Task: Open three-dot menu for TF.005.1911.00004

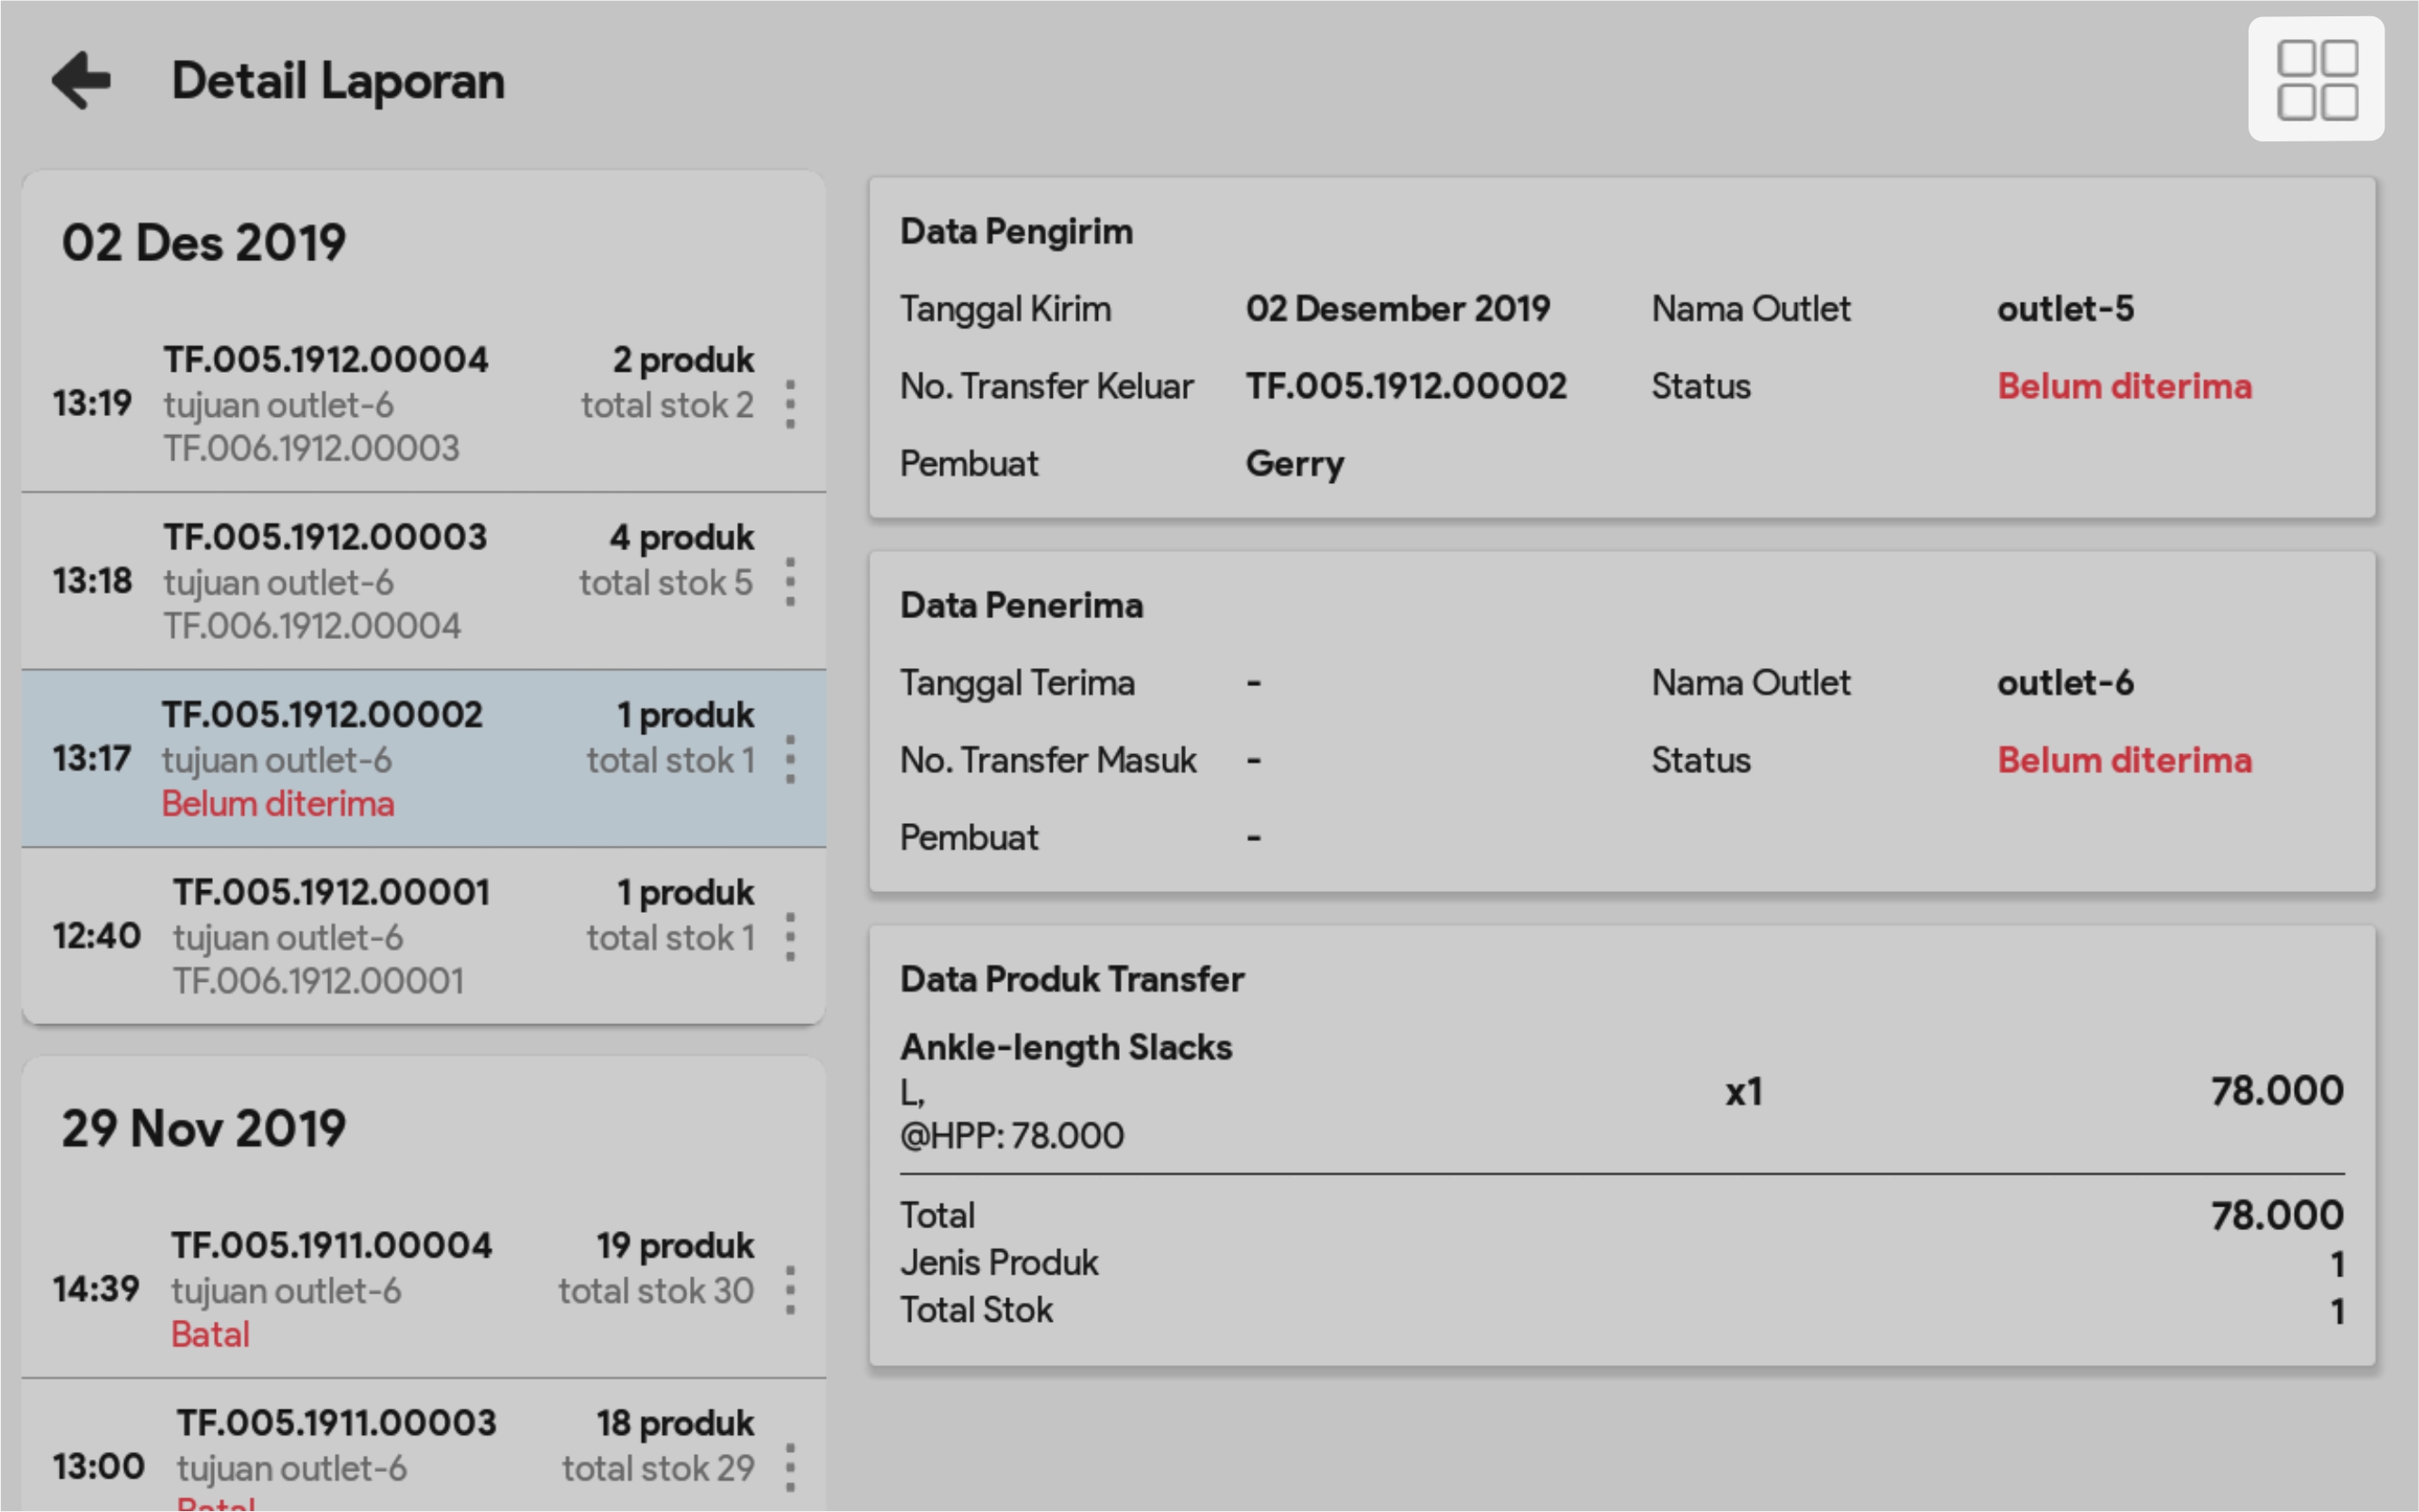Action: 790,1290
